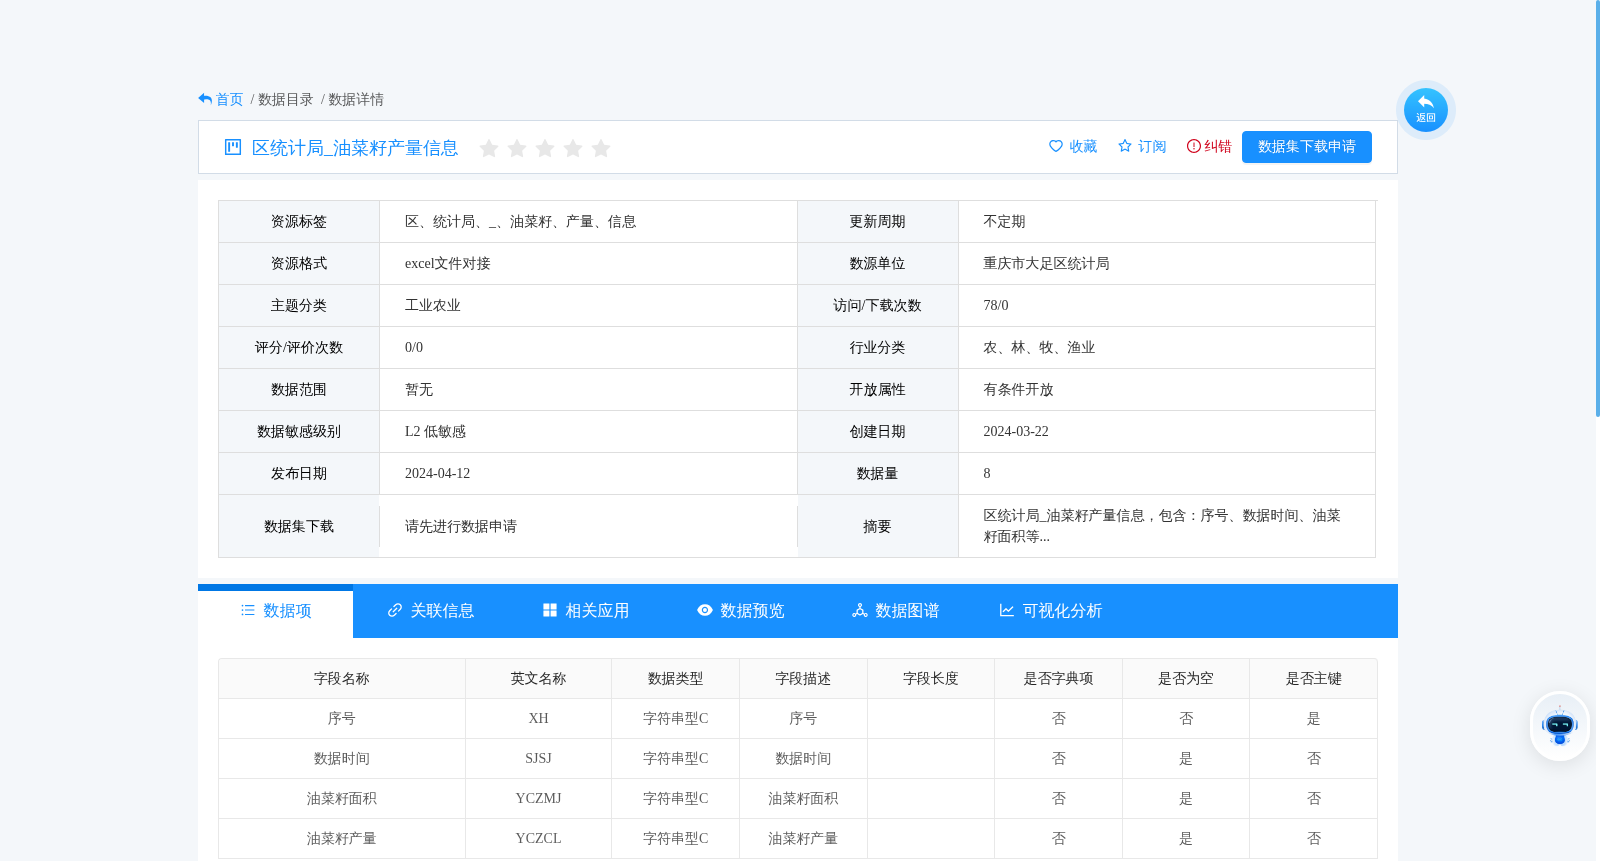Click 数据集下载申请 button
Viewport: 1600px width, 861px height.
tap(1307, 147)
